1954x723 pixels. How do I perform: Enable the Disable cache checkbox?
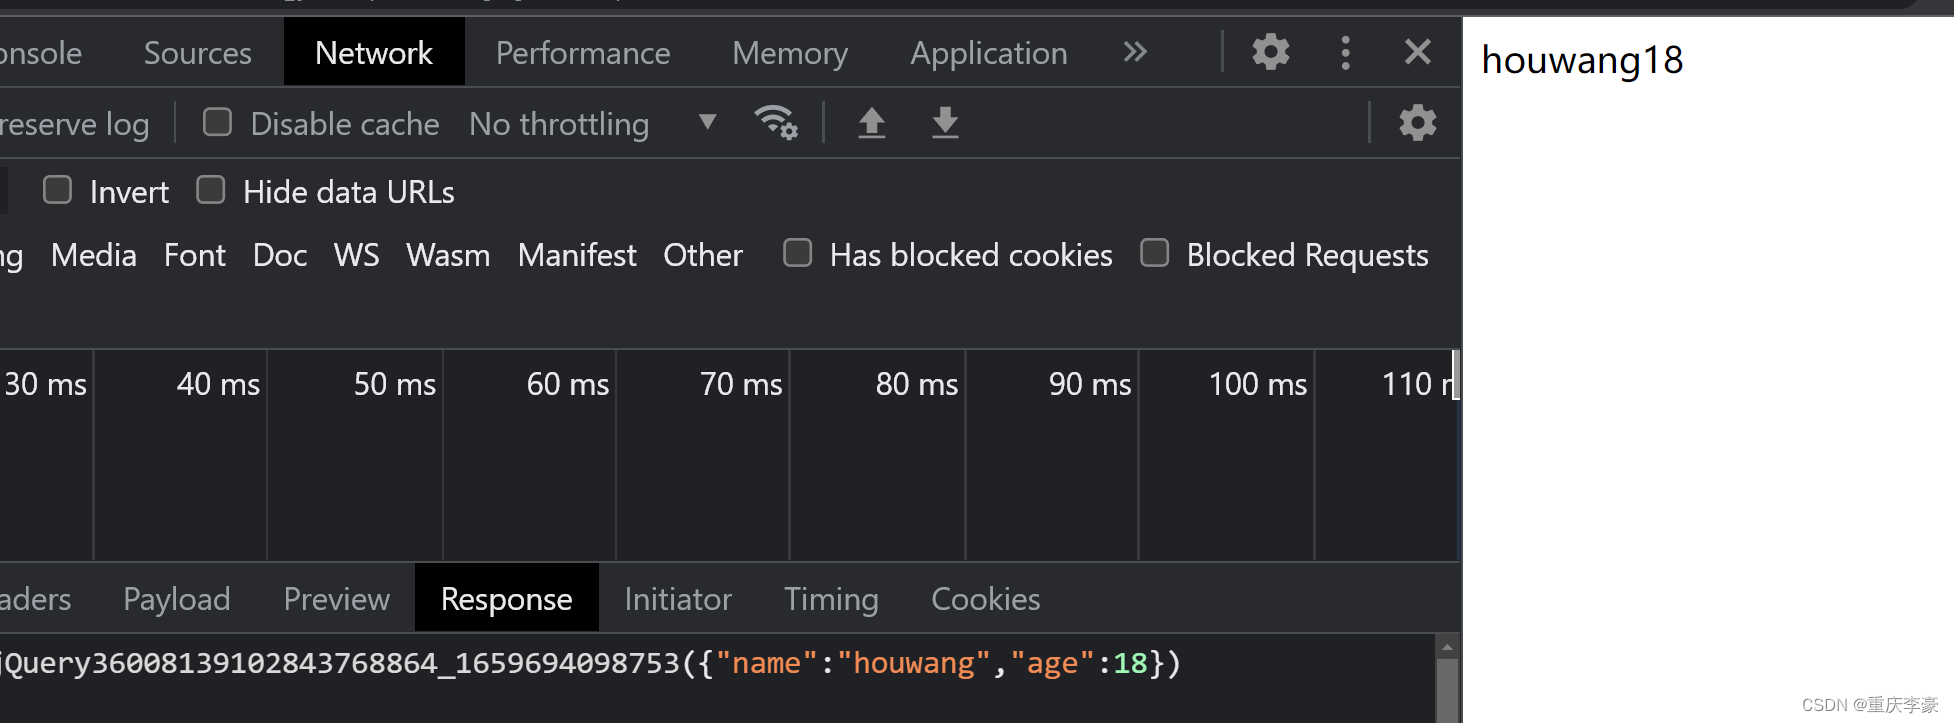tap(217, 122)
